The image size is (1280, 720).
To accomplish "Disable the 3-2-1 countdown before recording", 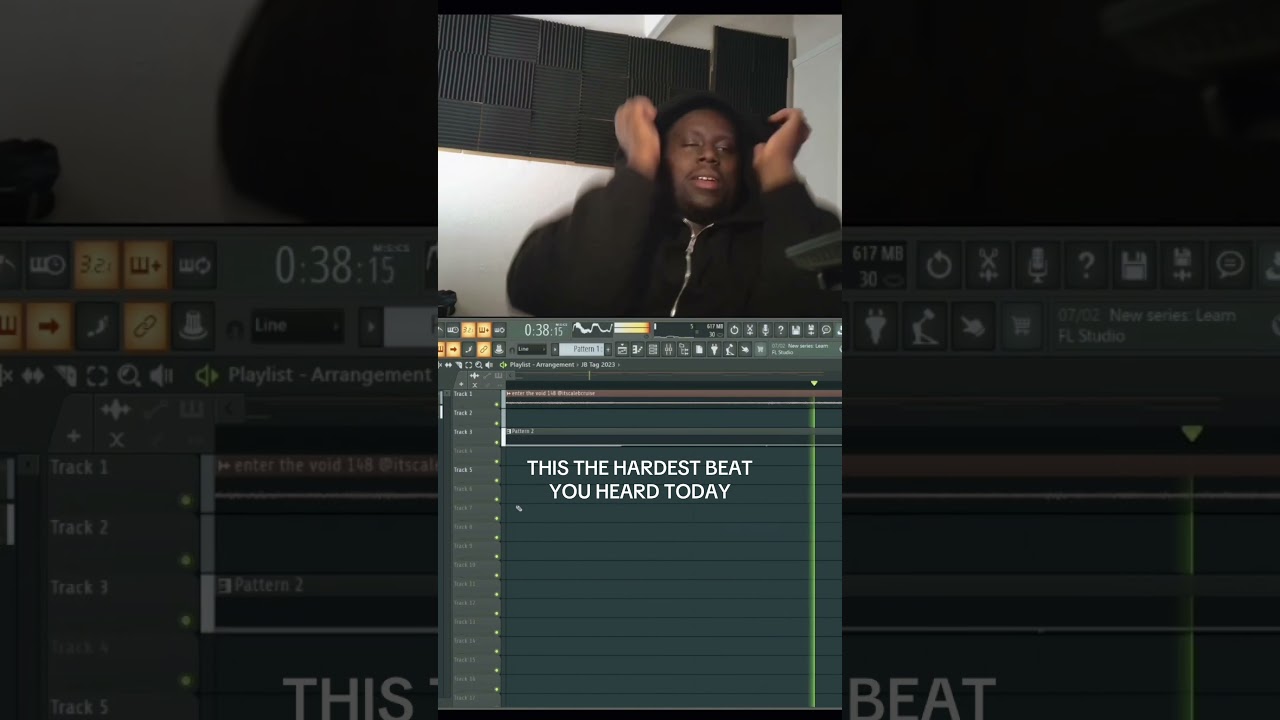I will tap(469, 330).
